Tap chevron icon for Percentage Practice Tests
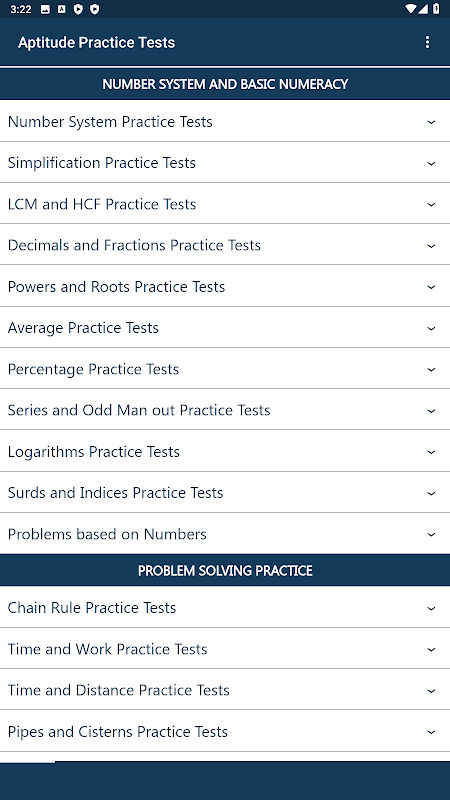The image size is (450, 800). click(x=431, y=369)
